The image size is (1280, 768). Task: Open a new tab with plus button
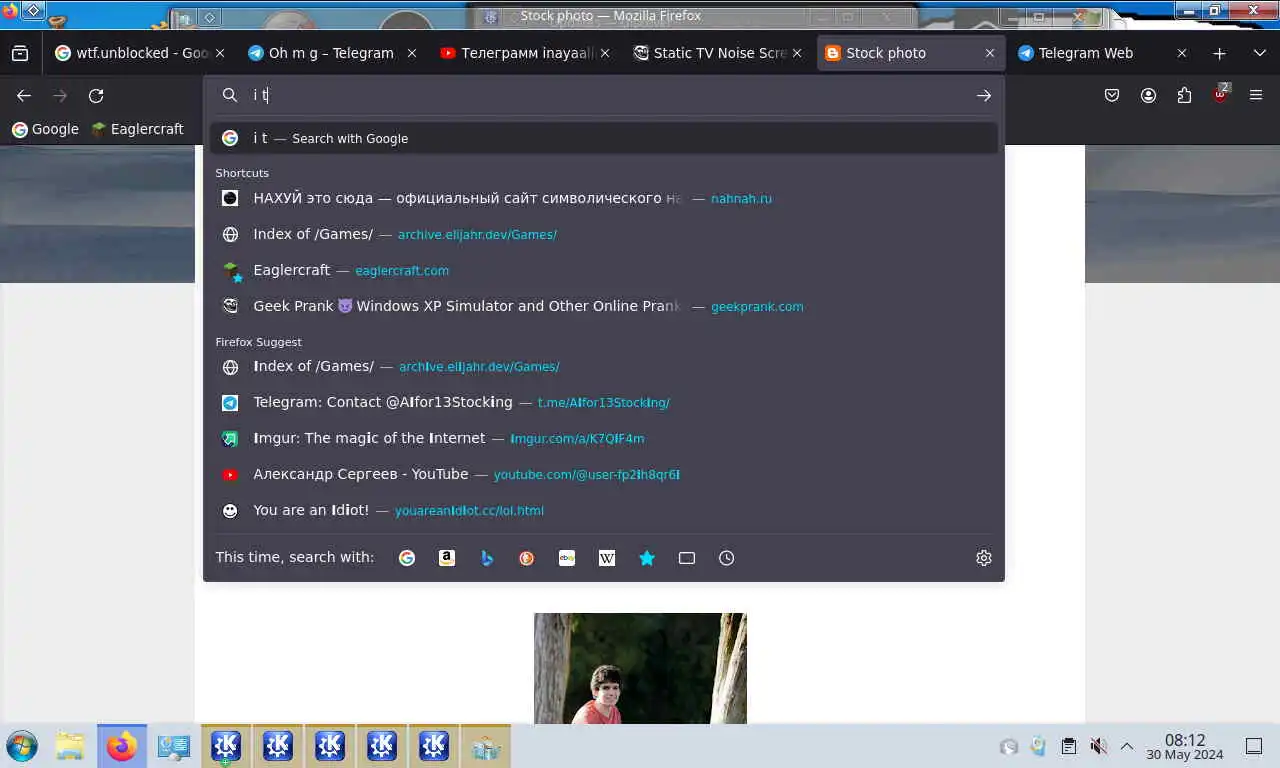1219,53
